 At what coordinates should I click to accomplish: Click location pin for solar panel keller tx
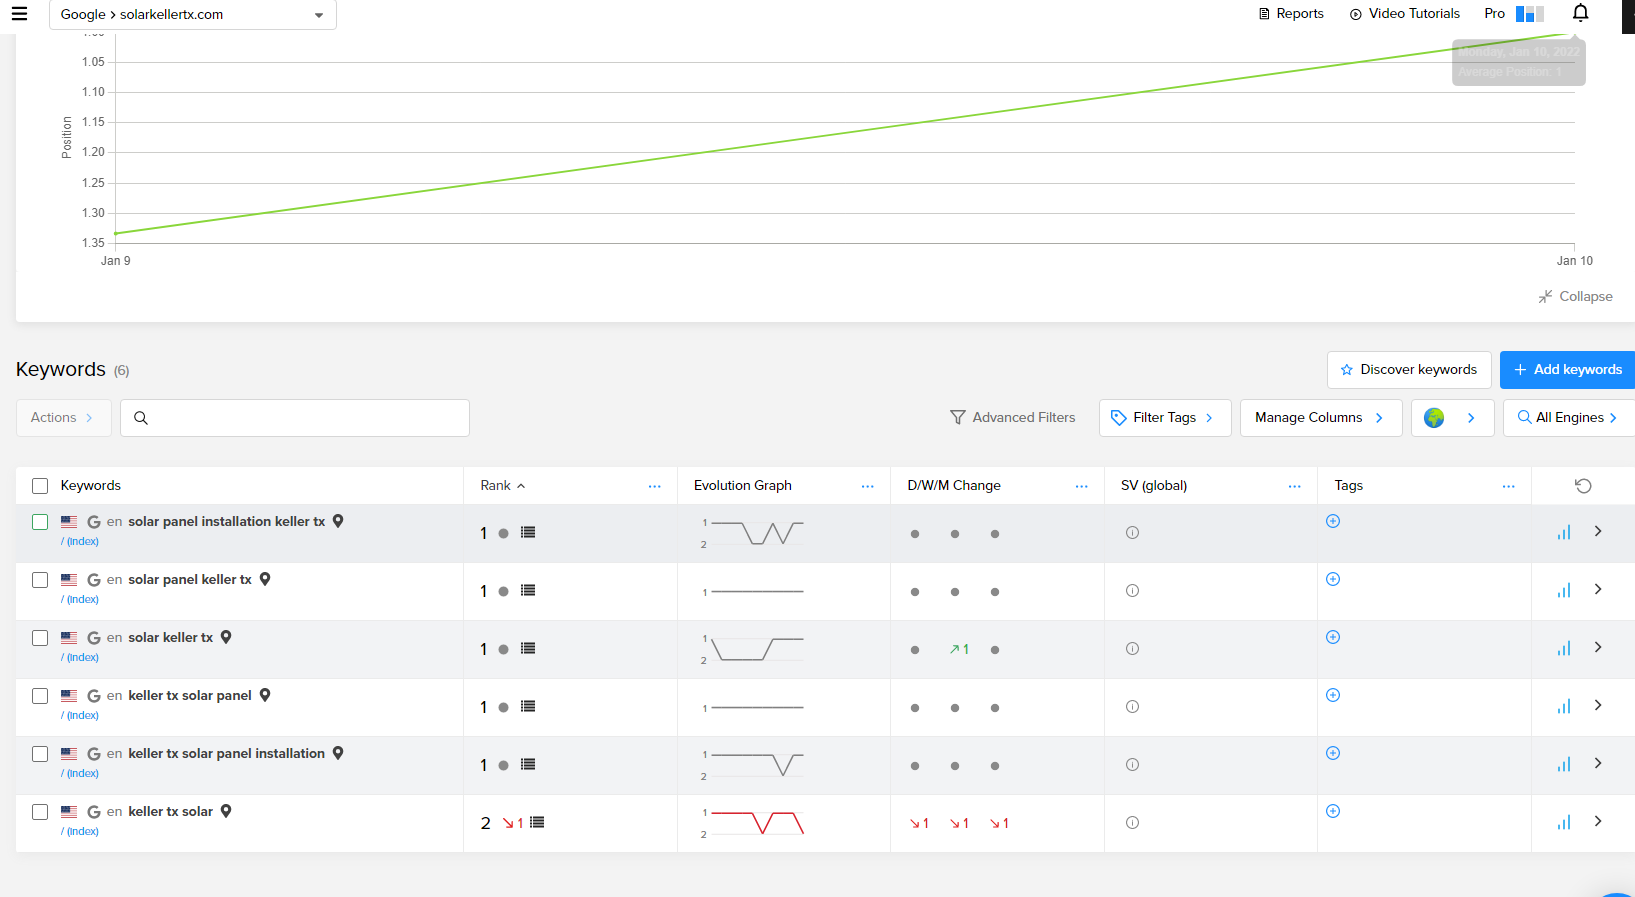[x=265, y=579]
